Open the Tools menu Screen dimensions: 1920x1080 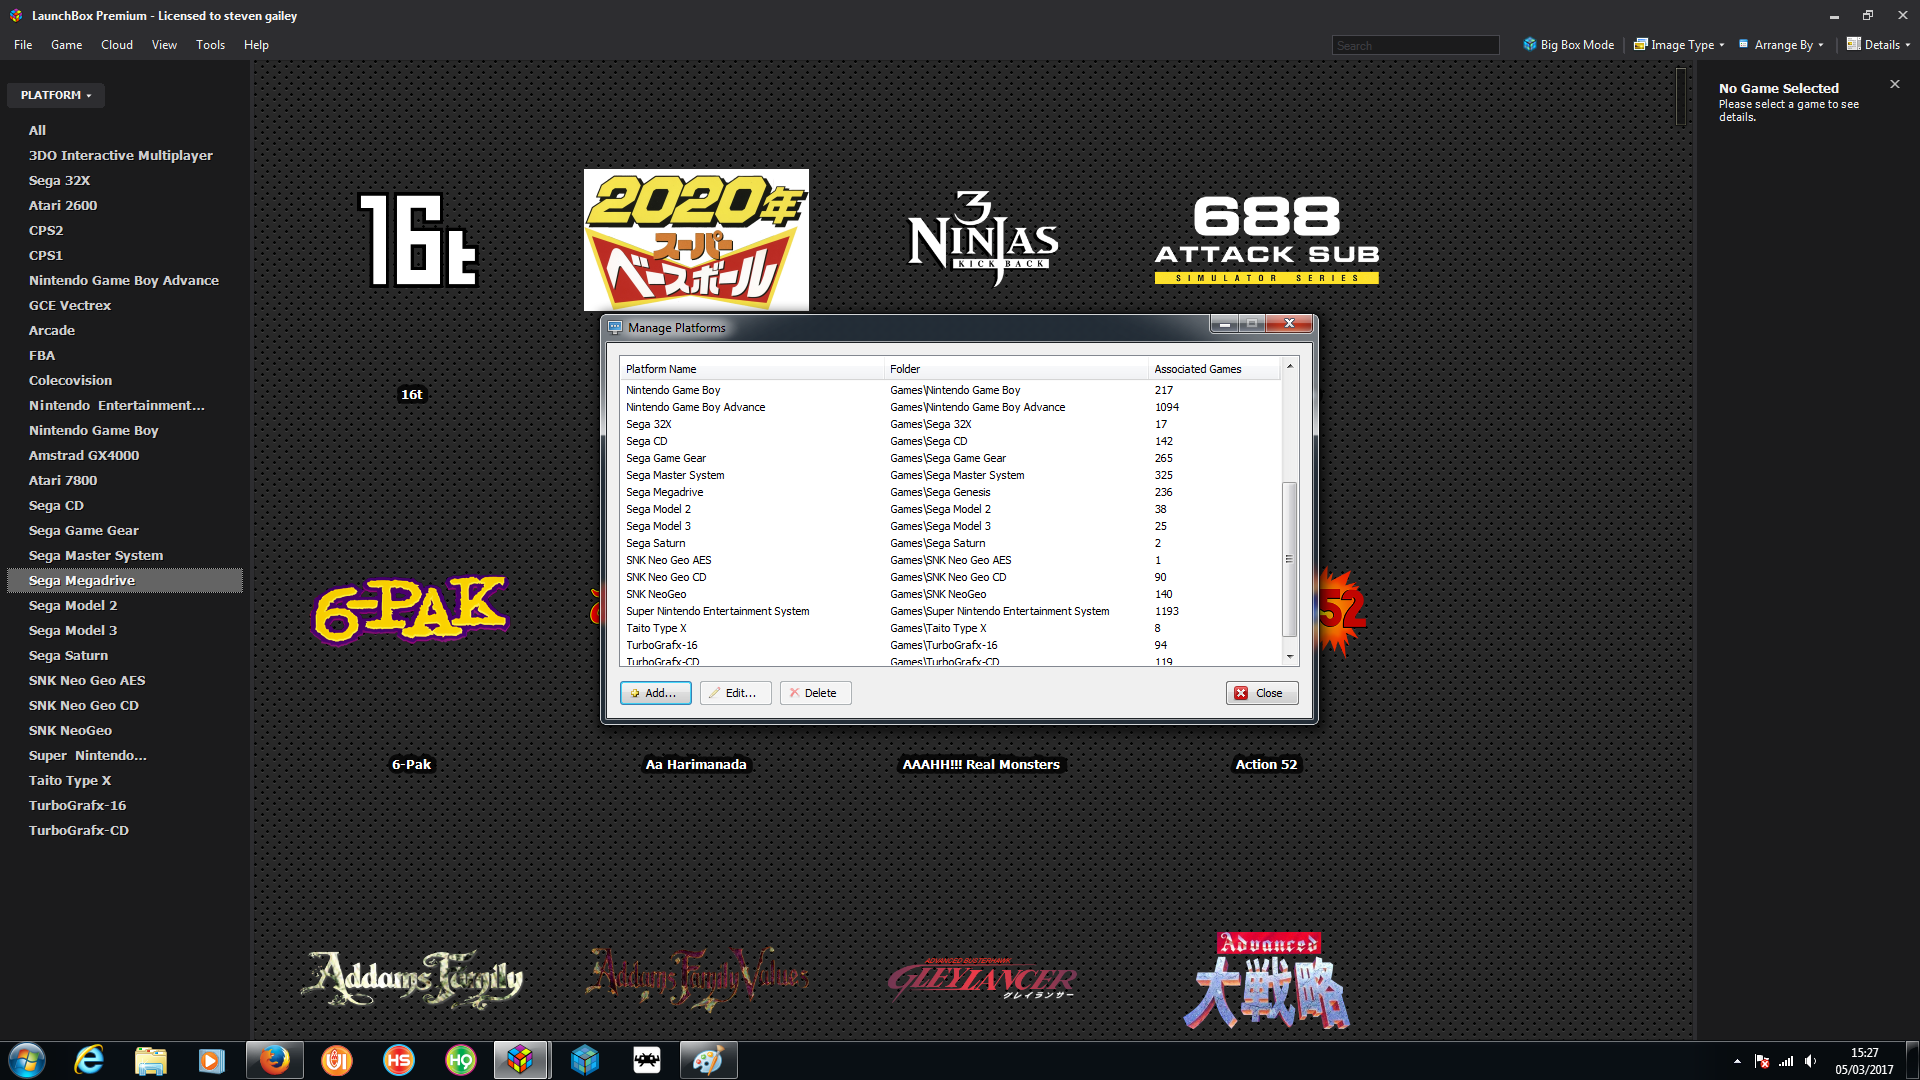click(x=210, y=45)
